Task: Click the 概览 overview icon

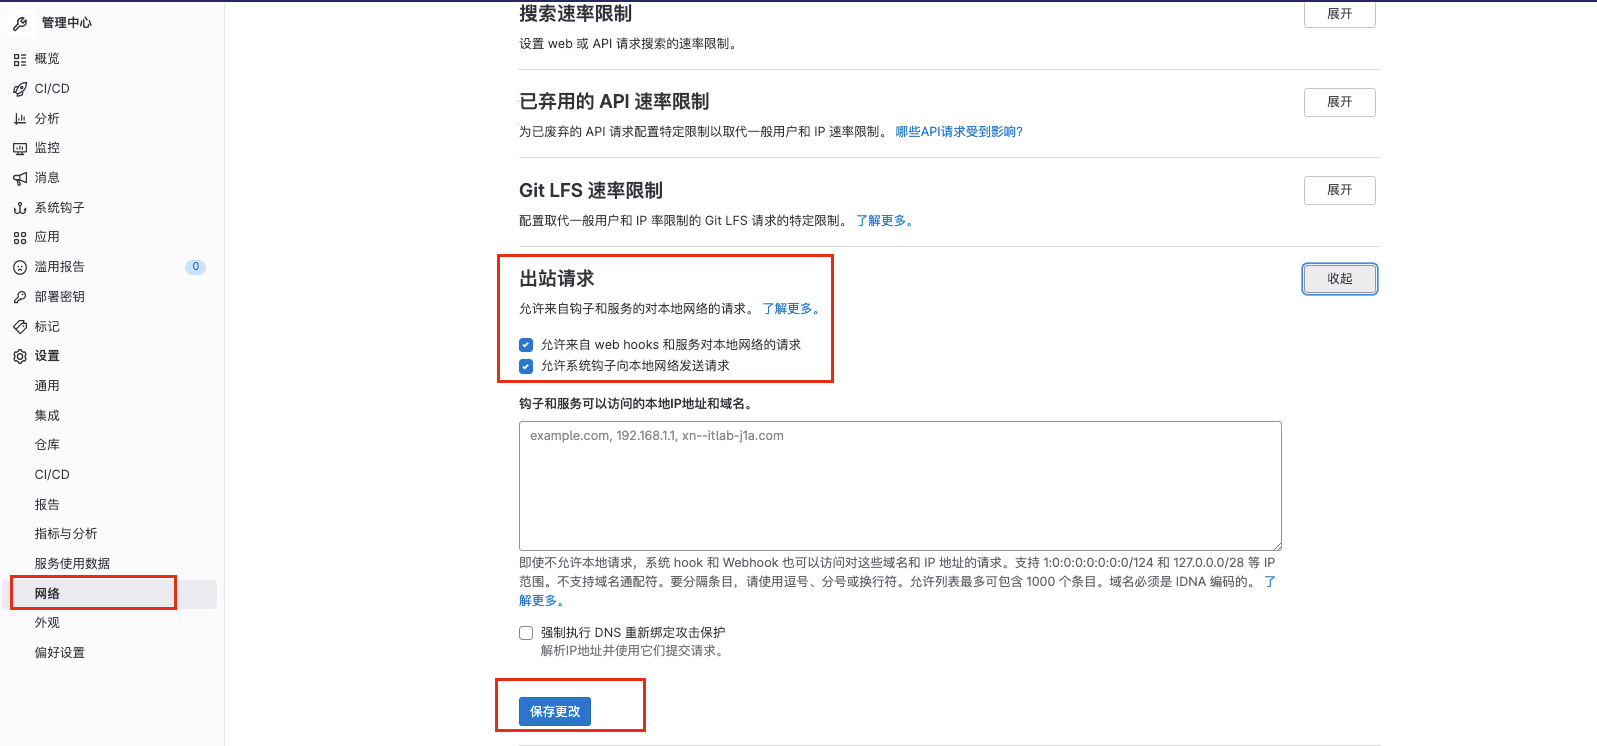Action: tap(20, 59)
